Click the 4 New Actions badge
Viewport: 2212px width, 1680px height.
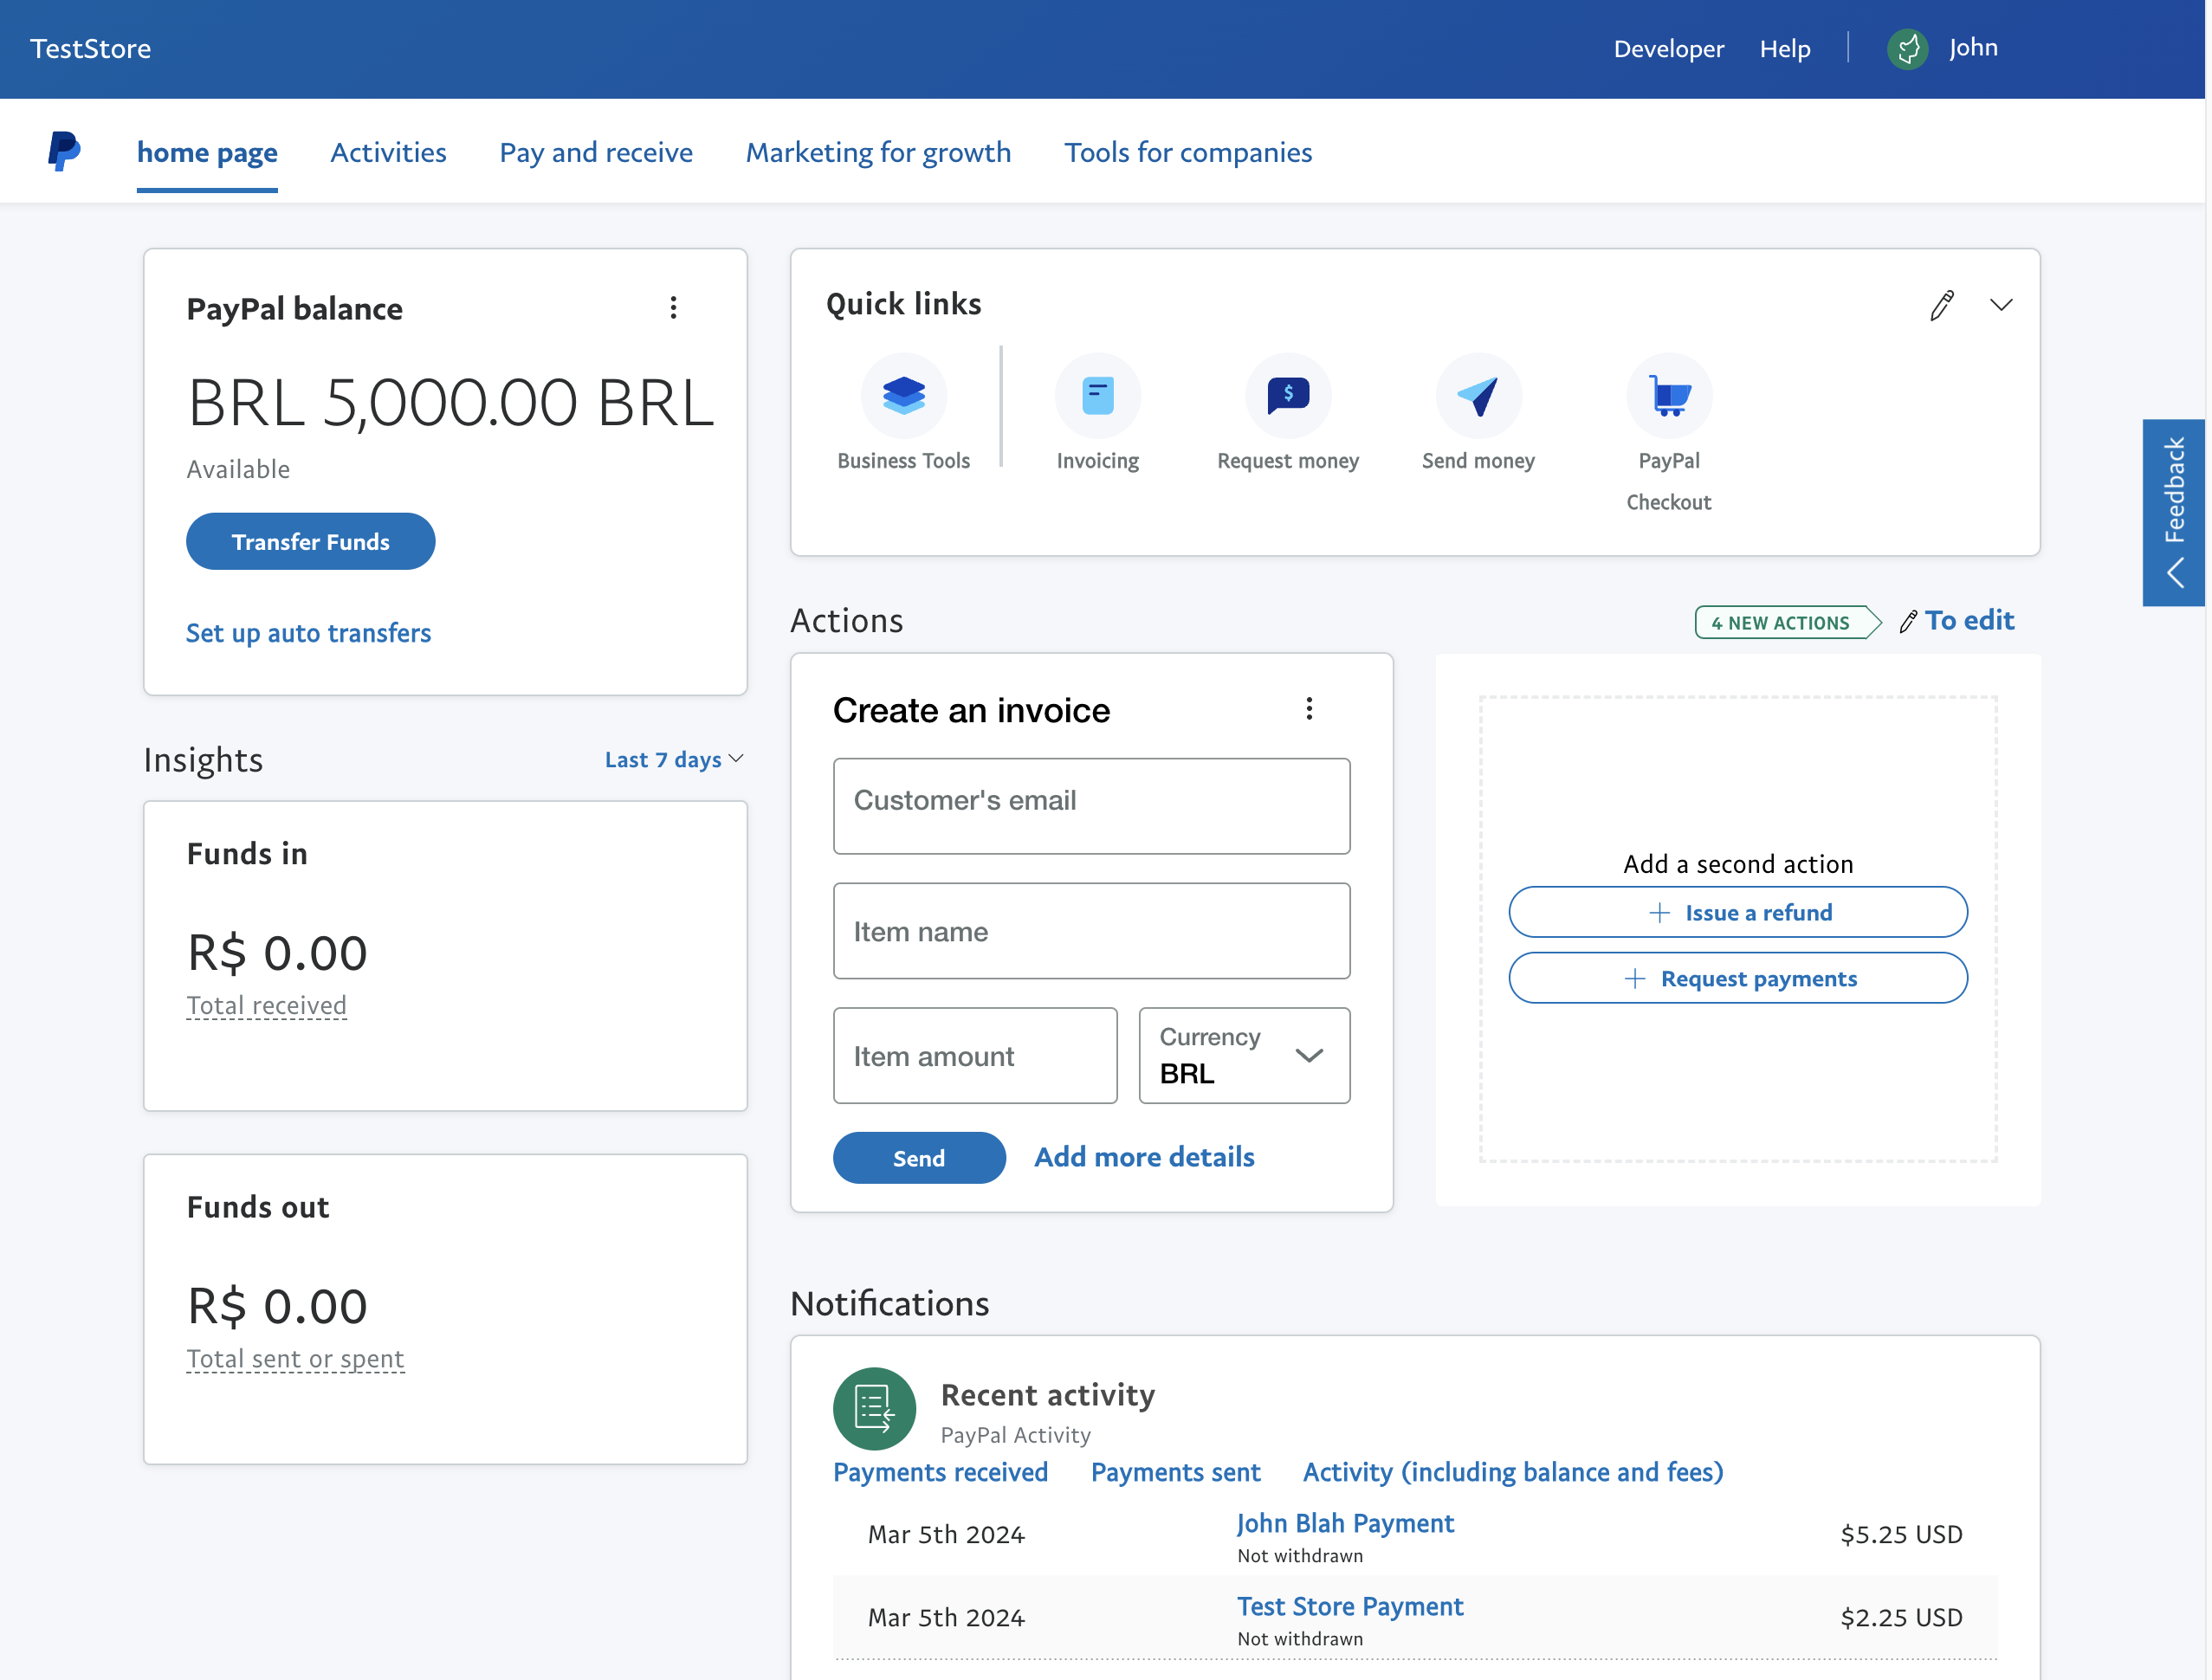coord(1787,622)
